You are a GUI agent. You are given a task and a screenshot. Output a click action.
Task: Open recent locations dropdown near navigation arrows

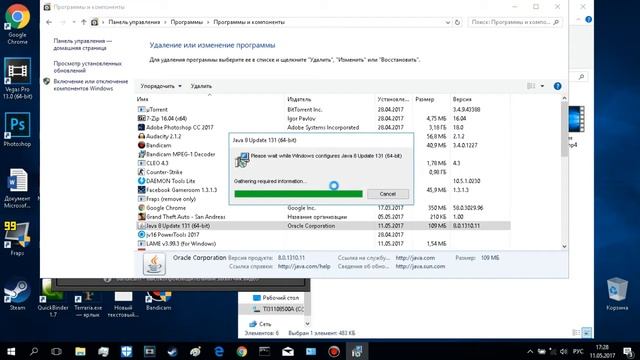tap(73, 22)
